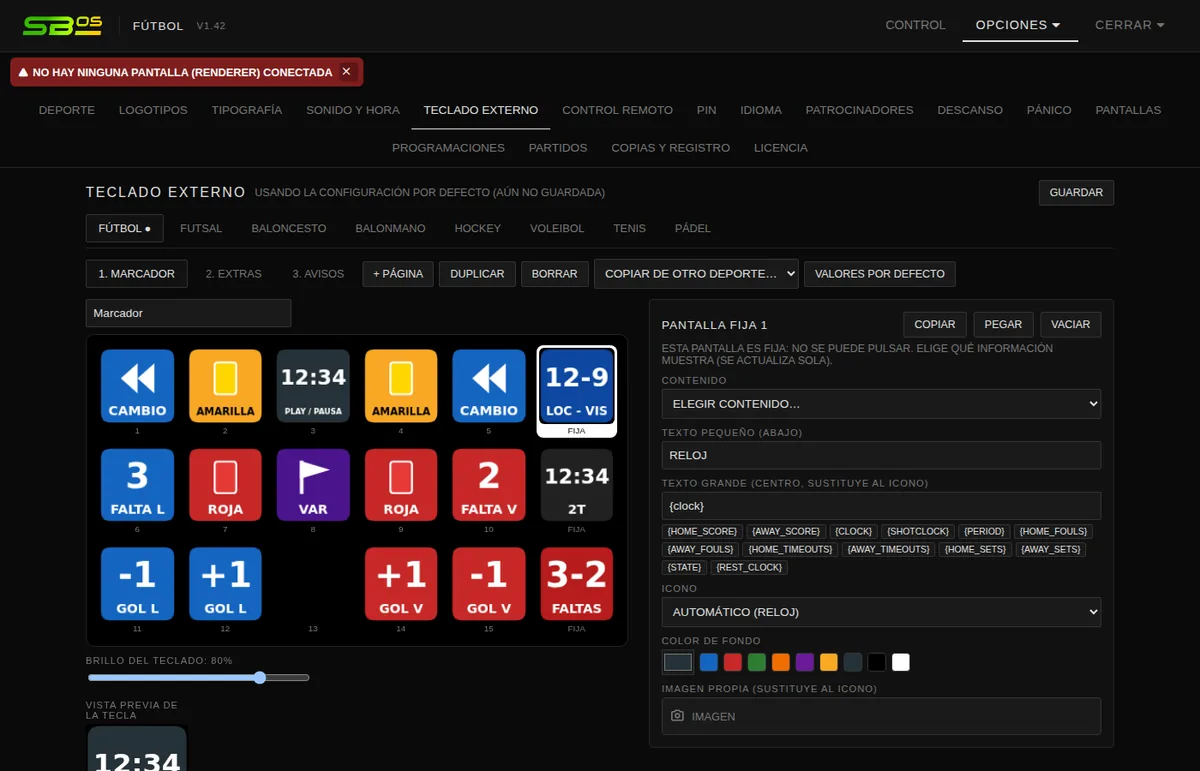
Task: Open the CERRAR dropdown menu
Action: [x=1130, y=25]
